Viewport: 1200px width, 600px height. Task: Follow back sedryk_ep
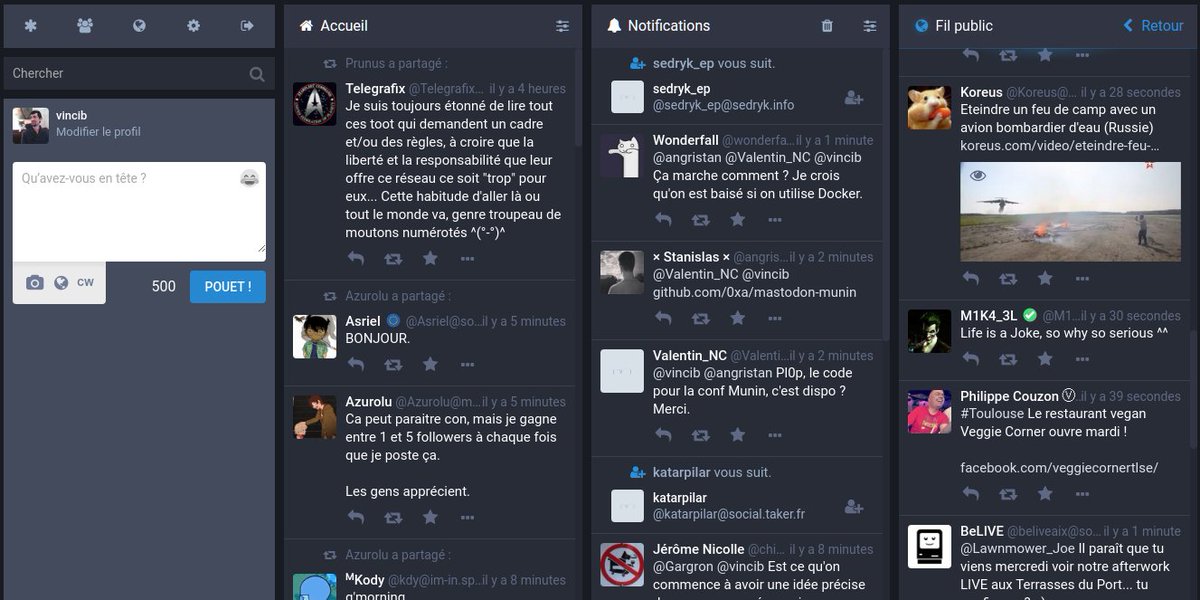point(854,97)
